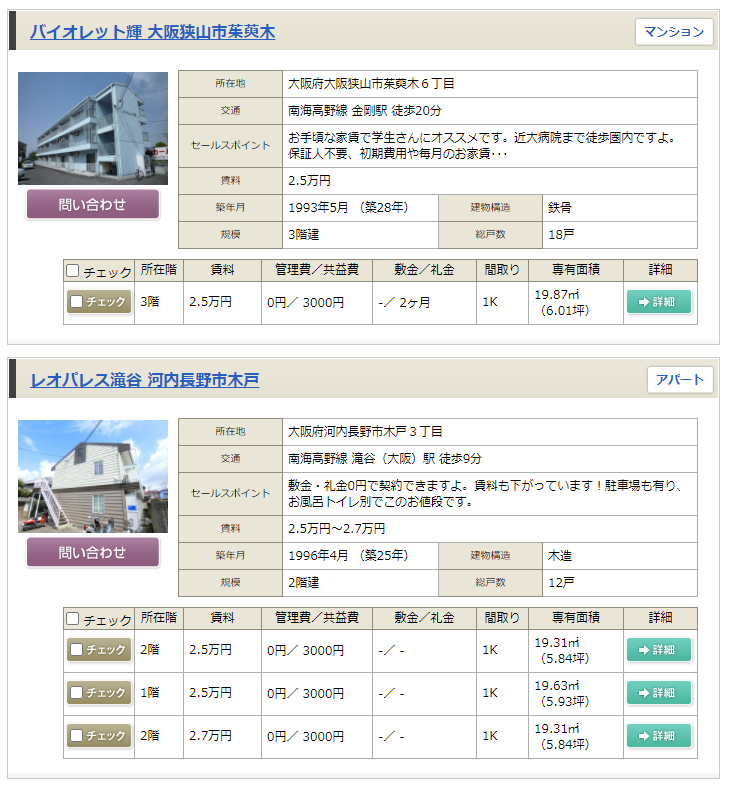This screenshot has width=738, height=786.
Task: View the レオパレス滝谷 building photo
Action: [93, 476]
